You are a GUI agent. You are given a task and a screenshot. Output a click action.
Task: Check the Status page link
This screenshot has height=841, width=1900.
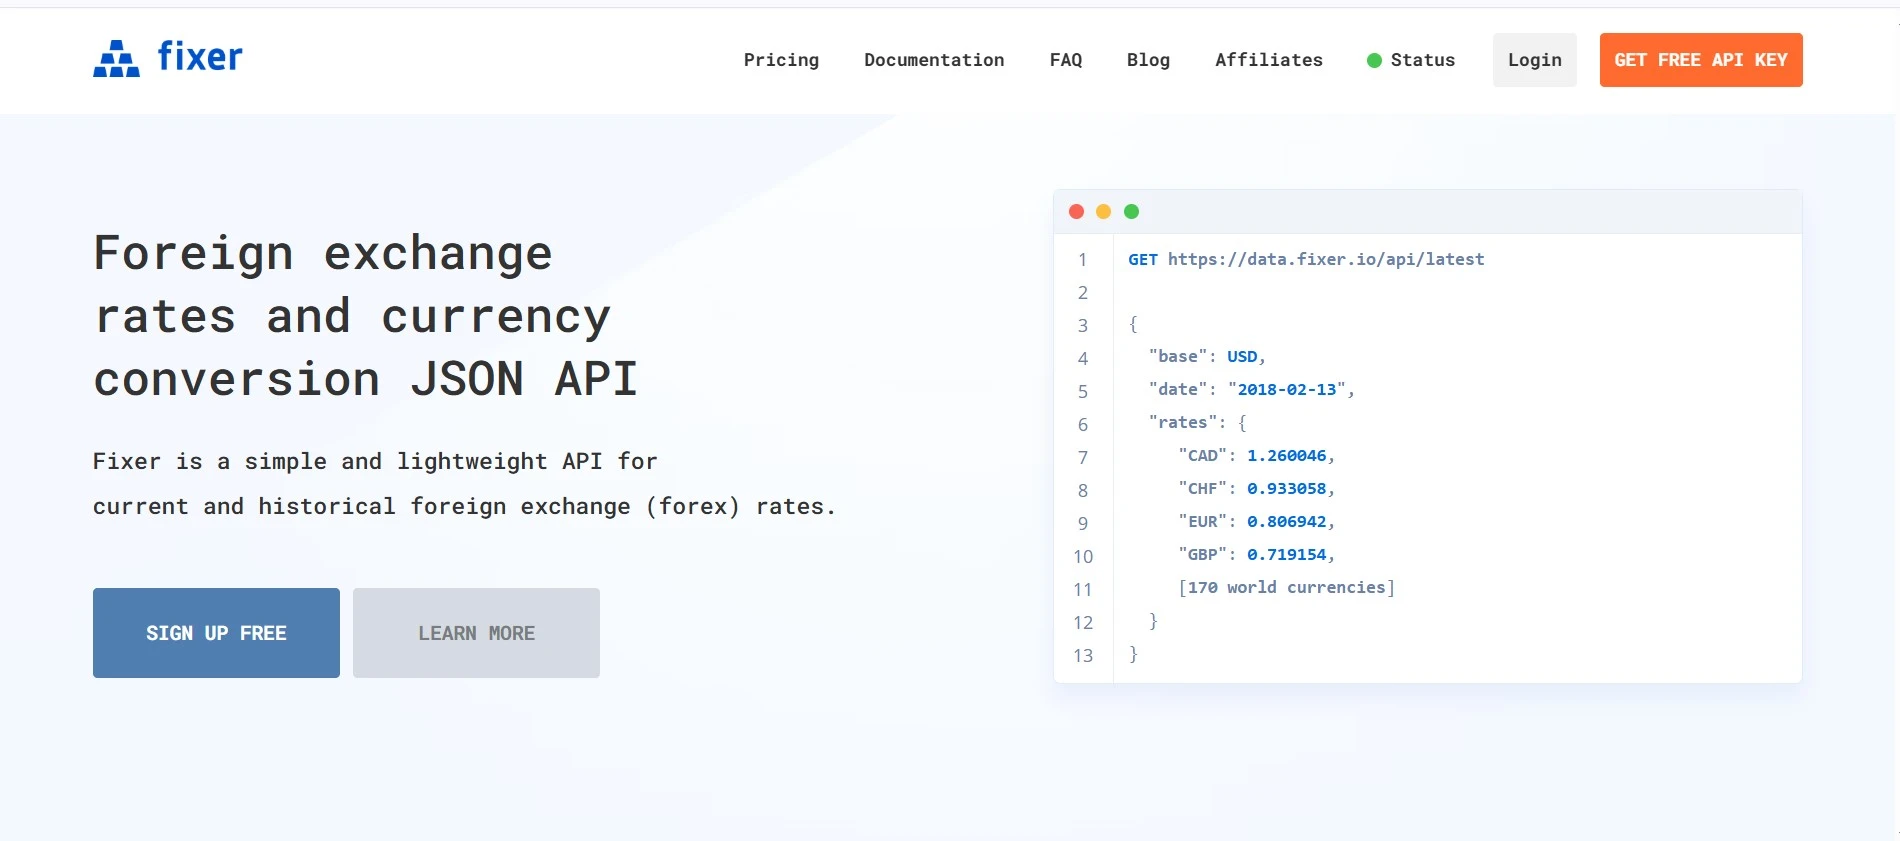click(1422, 60)
